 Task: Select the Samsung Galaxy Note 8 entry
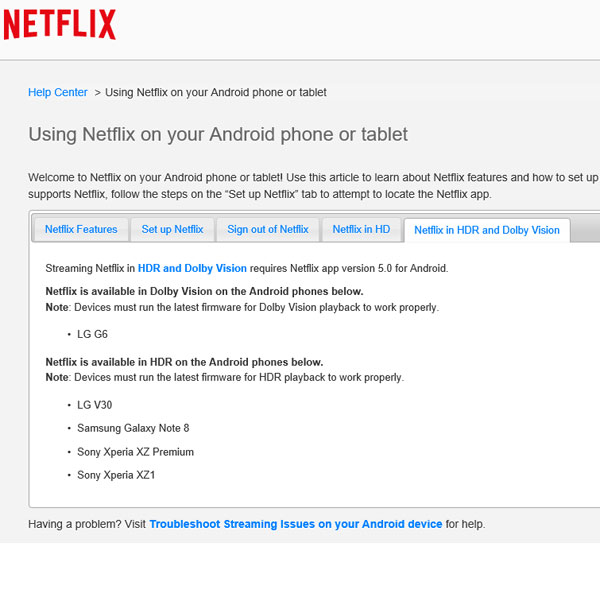coord(133,428)
